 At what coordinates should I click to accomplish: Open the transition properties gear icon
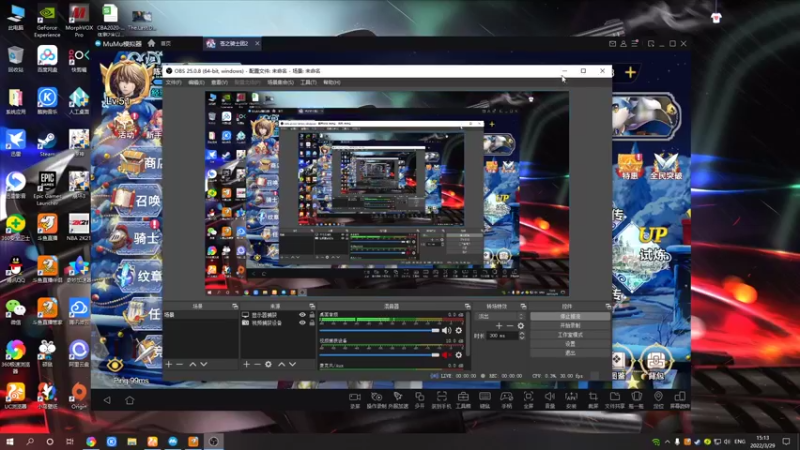point(520,326)
